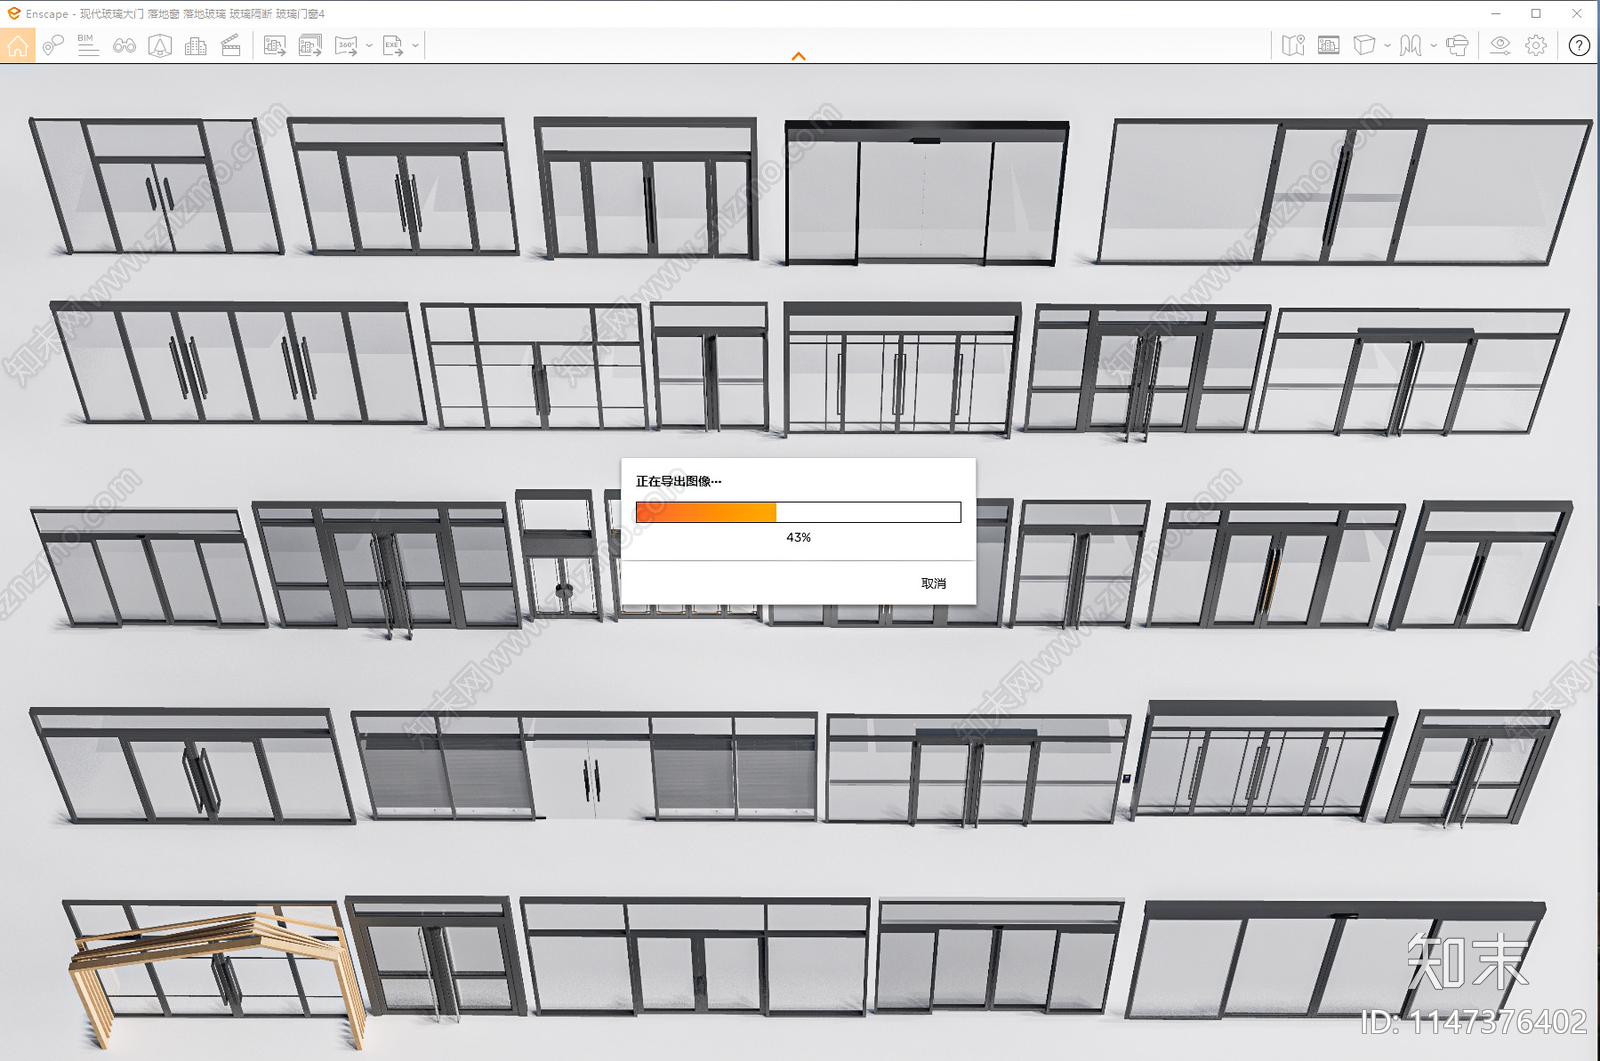Toggle the site context picture icon

click(x=1329, y=46)
